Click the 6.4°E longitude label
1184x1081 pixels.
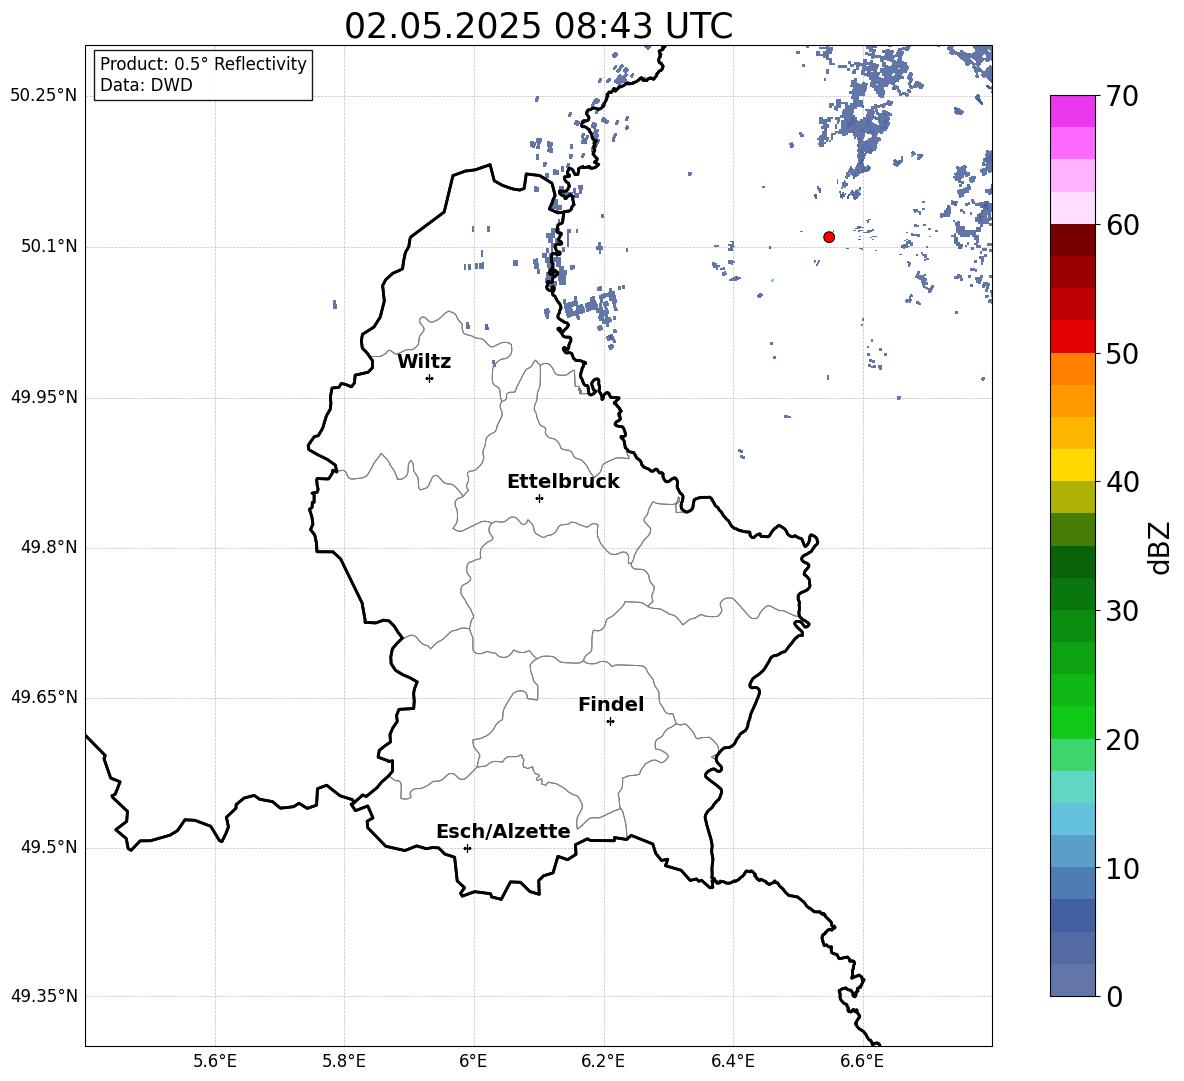(732, 1061)
